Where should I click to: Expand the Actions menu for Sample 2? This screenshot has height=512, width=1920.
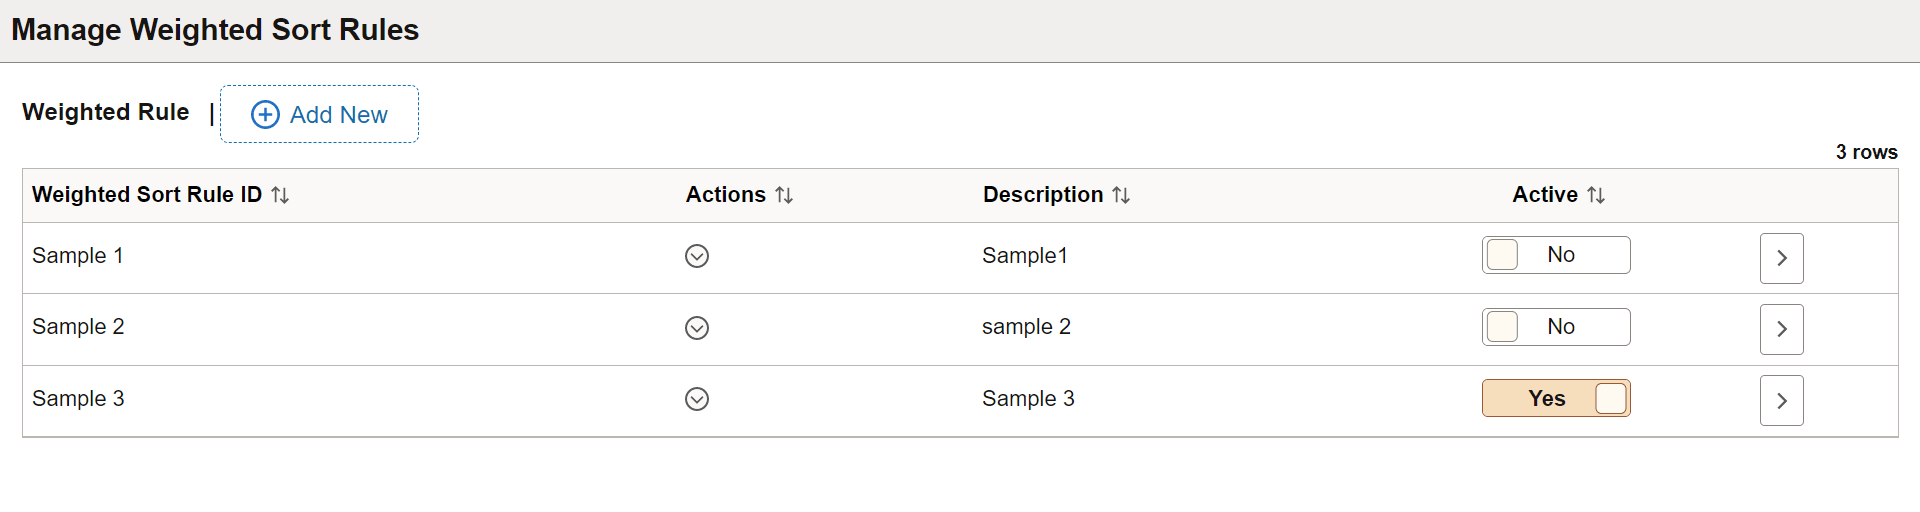point(697,328)
